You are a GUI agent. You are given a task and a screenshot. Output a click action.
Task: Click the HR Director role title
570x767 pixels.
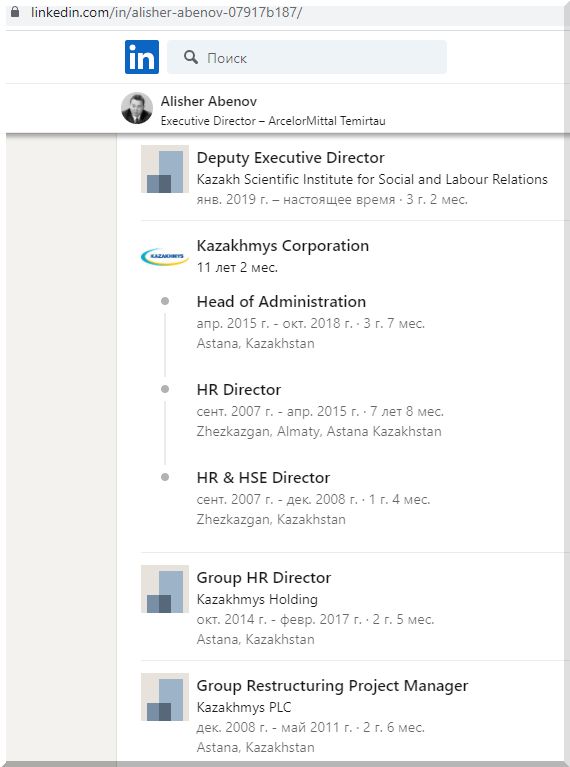239,389
